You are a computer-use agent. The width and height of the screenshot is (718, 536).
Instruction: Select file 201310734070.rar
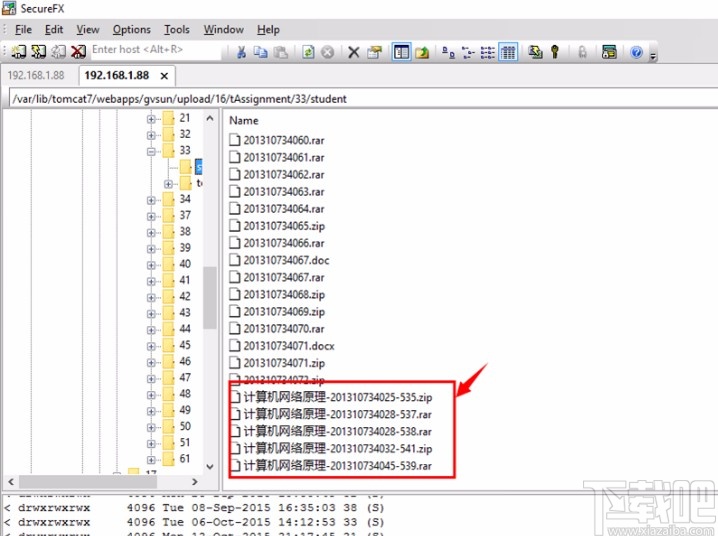tap(284, 329)
